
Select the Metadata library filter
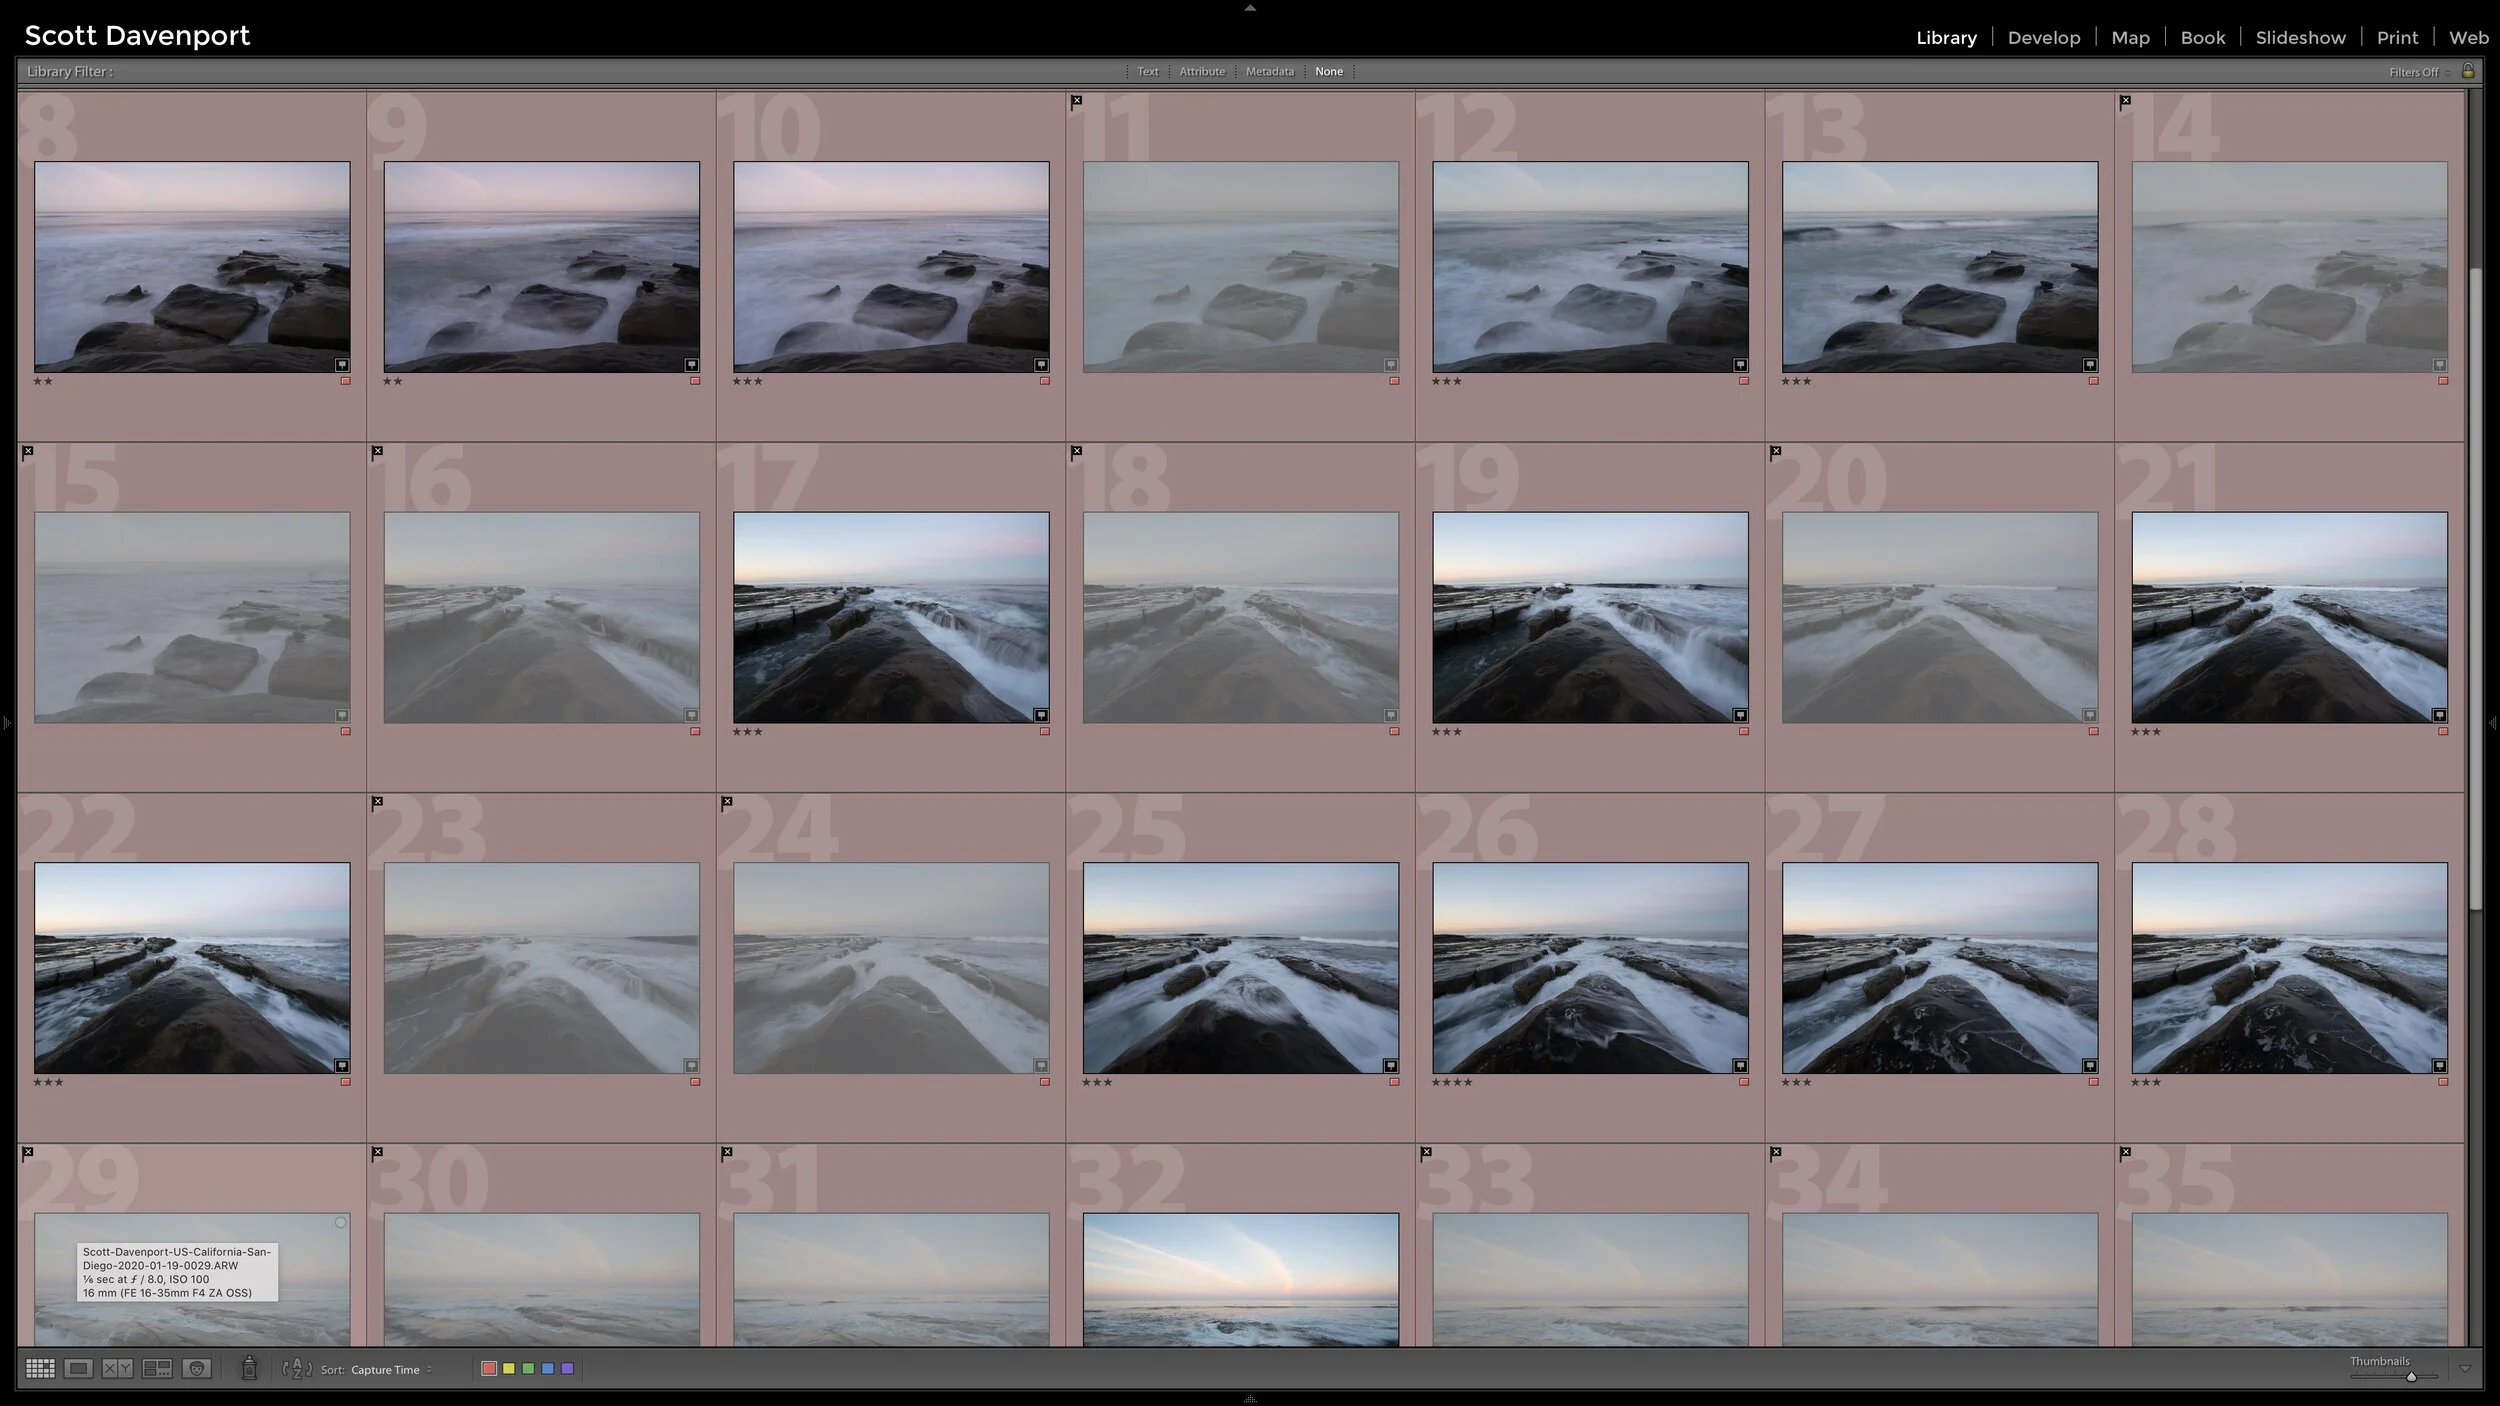point(1269,72)
